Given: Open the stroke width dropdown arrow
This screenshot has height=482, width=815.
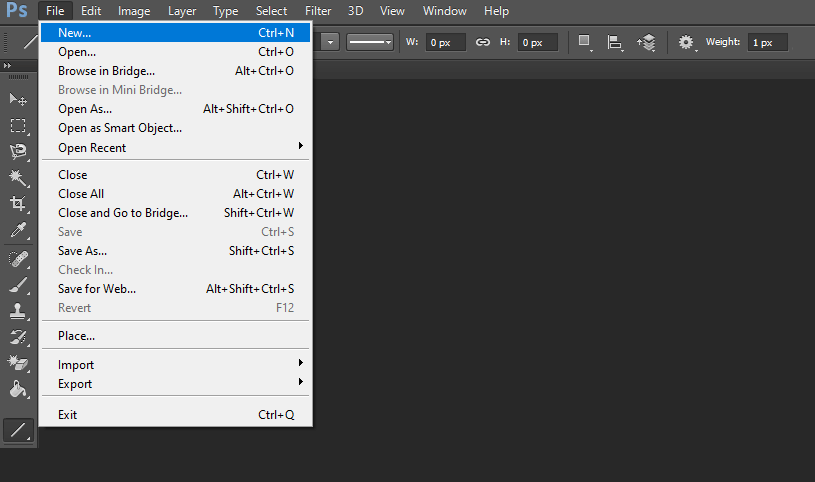Looking at the screenshot, I should 330,42.
